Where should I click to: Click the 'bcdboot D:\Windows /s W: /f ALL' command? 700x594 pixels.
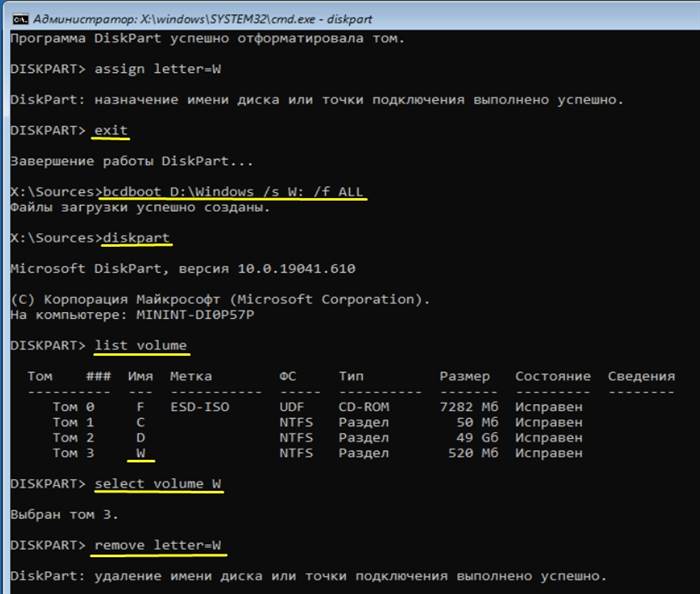[233, 191]
